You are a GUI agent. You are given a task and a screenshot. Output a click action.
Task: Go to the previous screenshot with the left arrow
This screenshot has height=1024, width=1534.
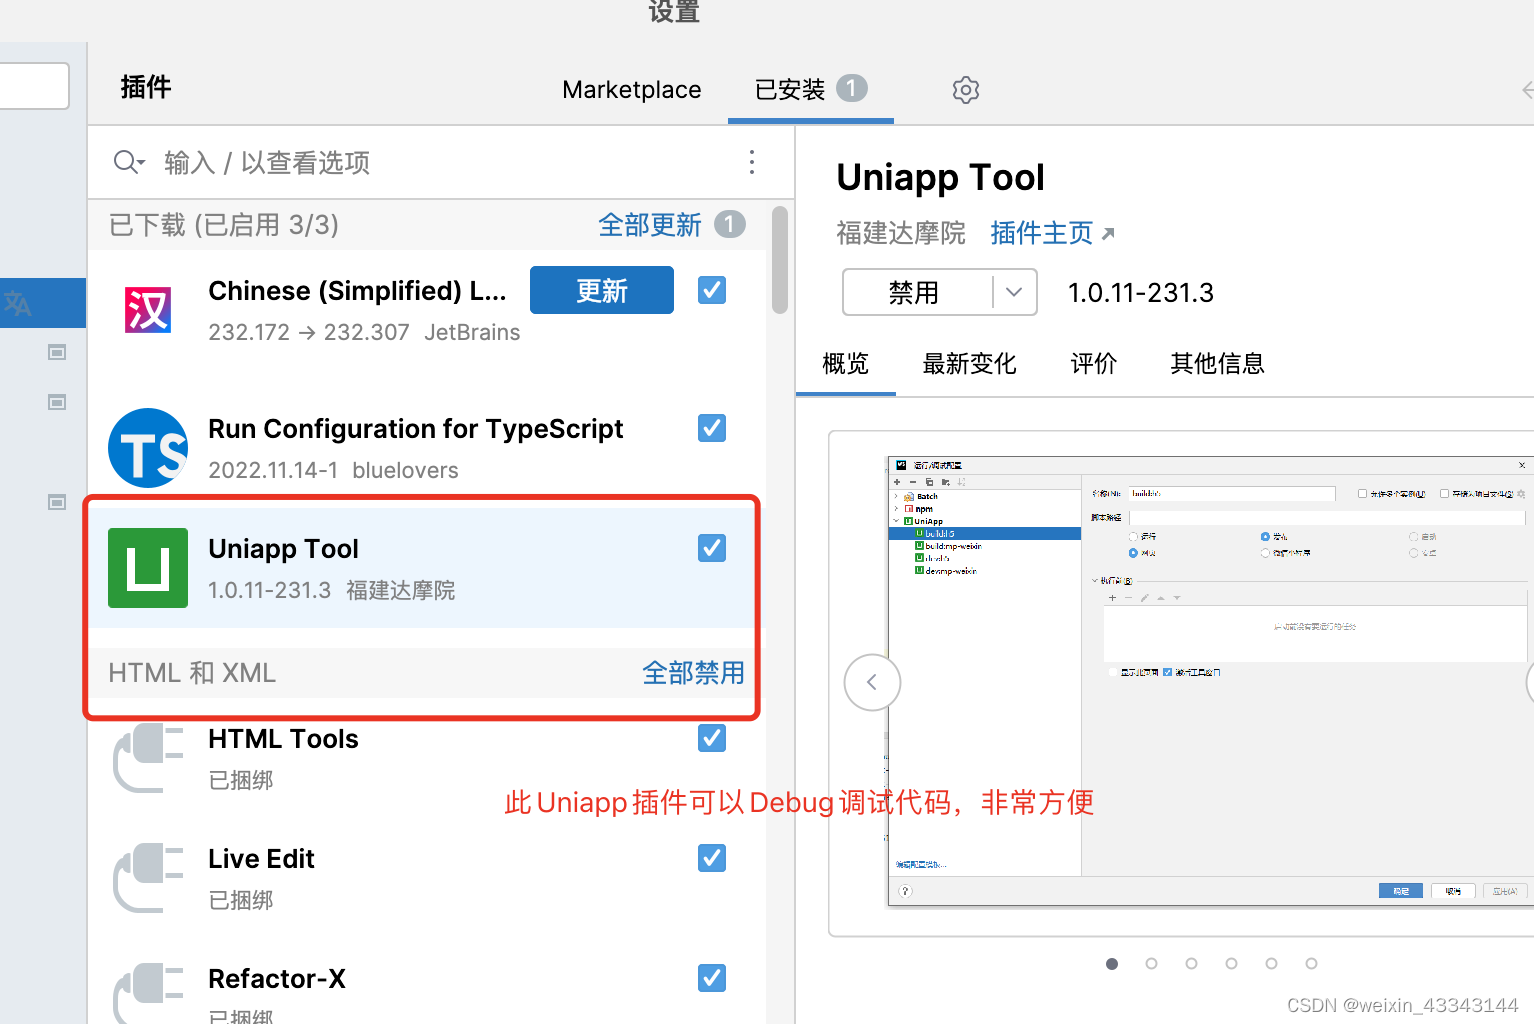click(x=872, y=683)
